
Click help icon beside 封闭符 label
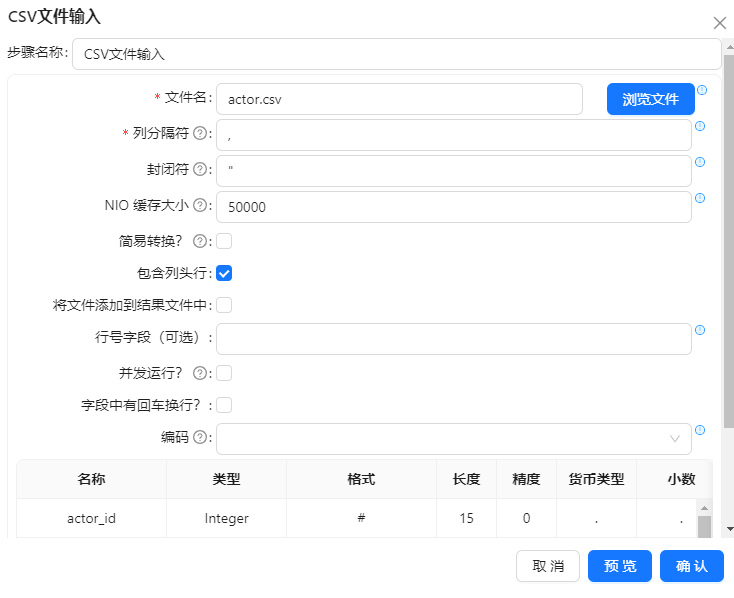coord(200,169)
